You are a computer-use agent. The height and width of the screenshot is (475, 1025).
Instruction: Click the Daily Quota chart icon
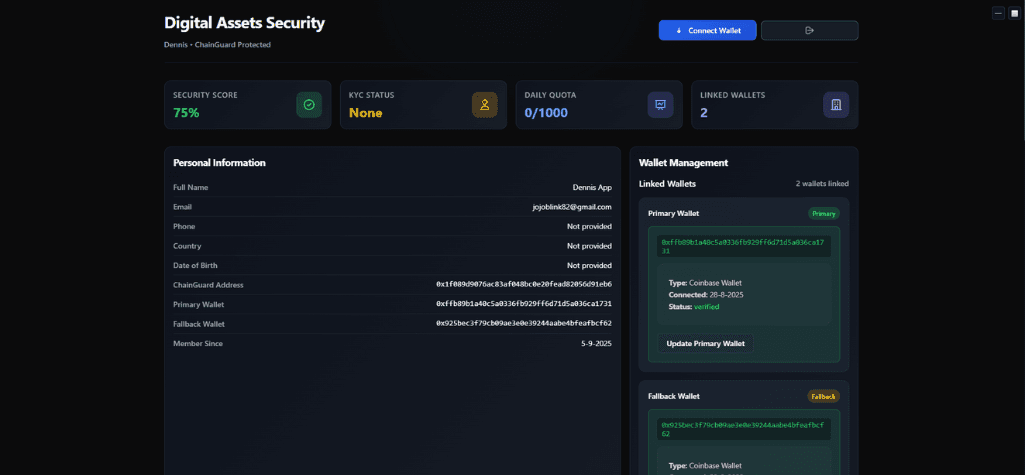click(x=660, y=105)
